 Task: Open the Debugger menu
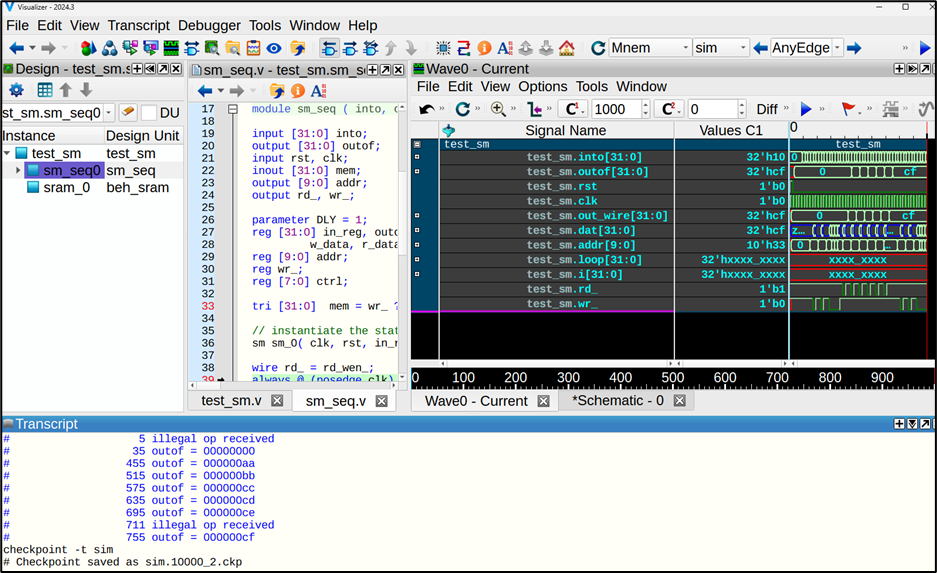point(209,25)
